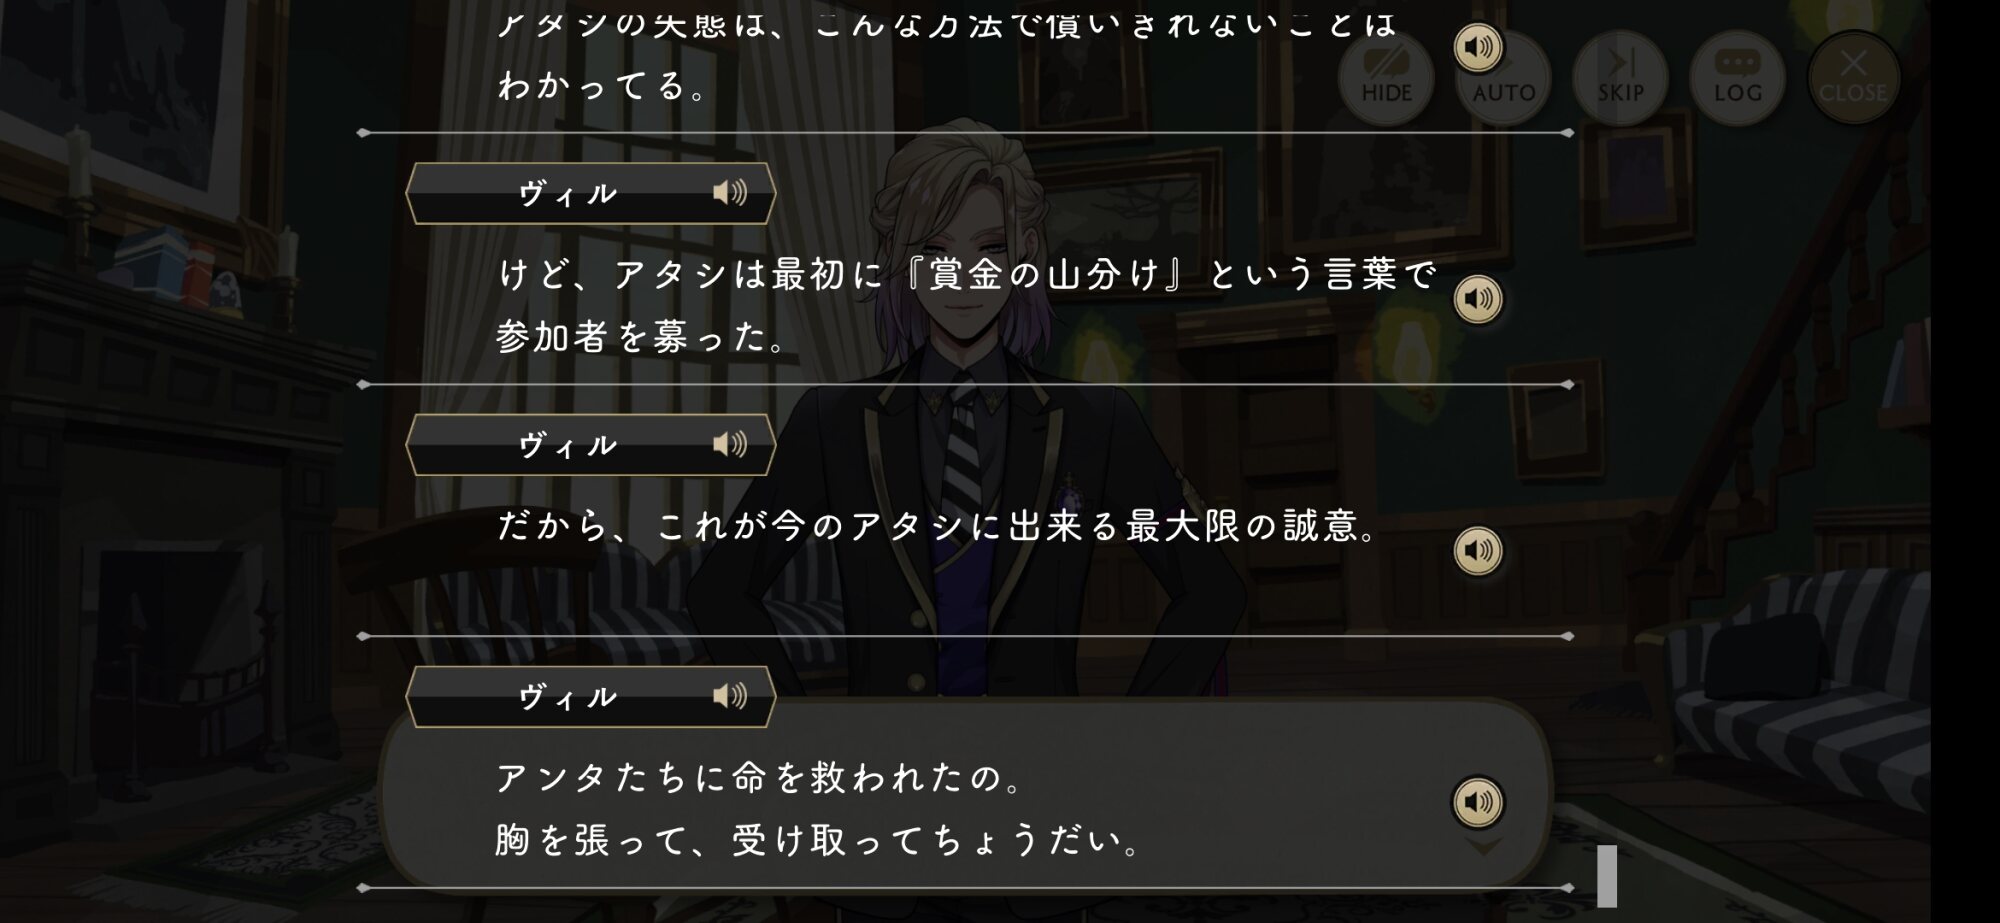The width and height of the screenshot is (2000, 923).
Task: Click the '胸を張って、受け取ってちょうだい' text
Action: 819,840
